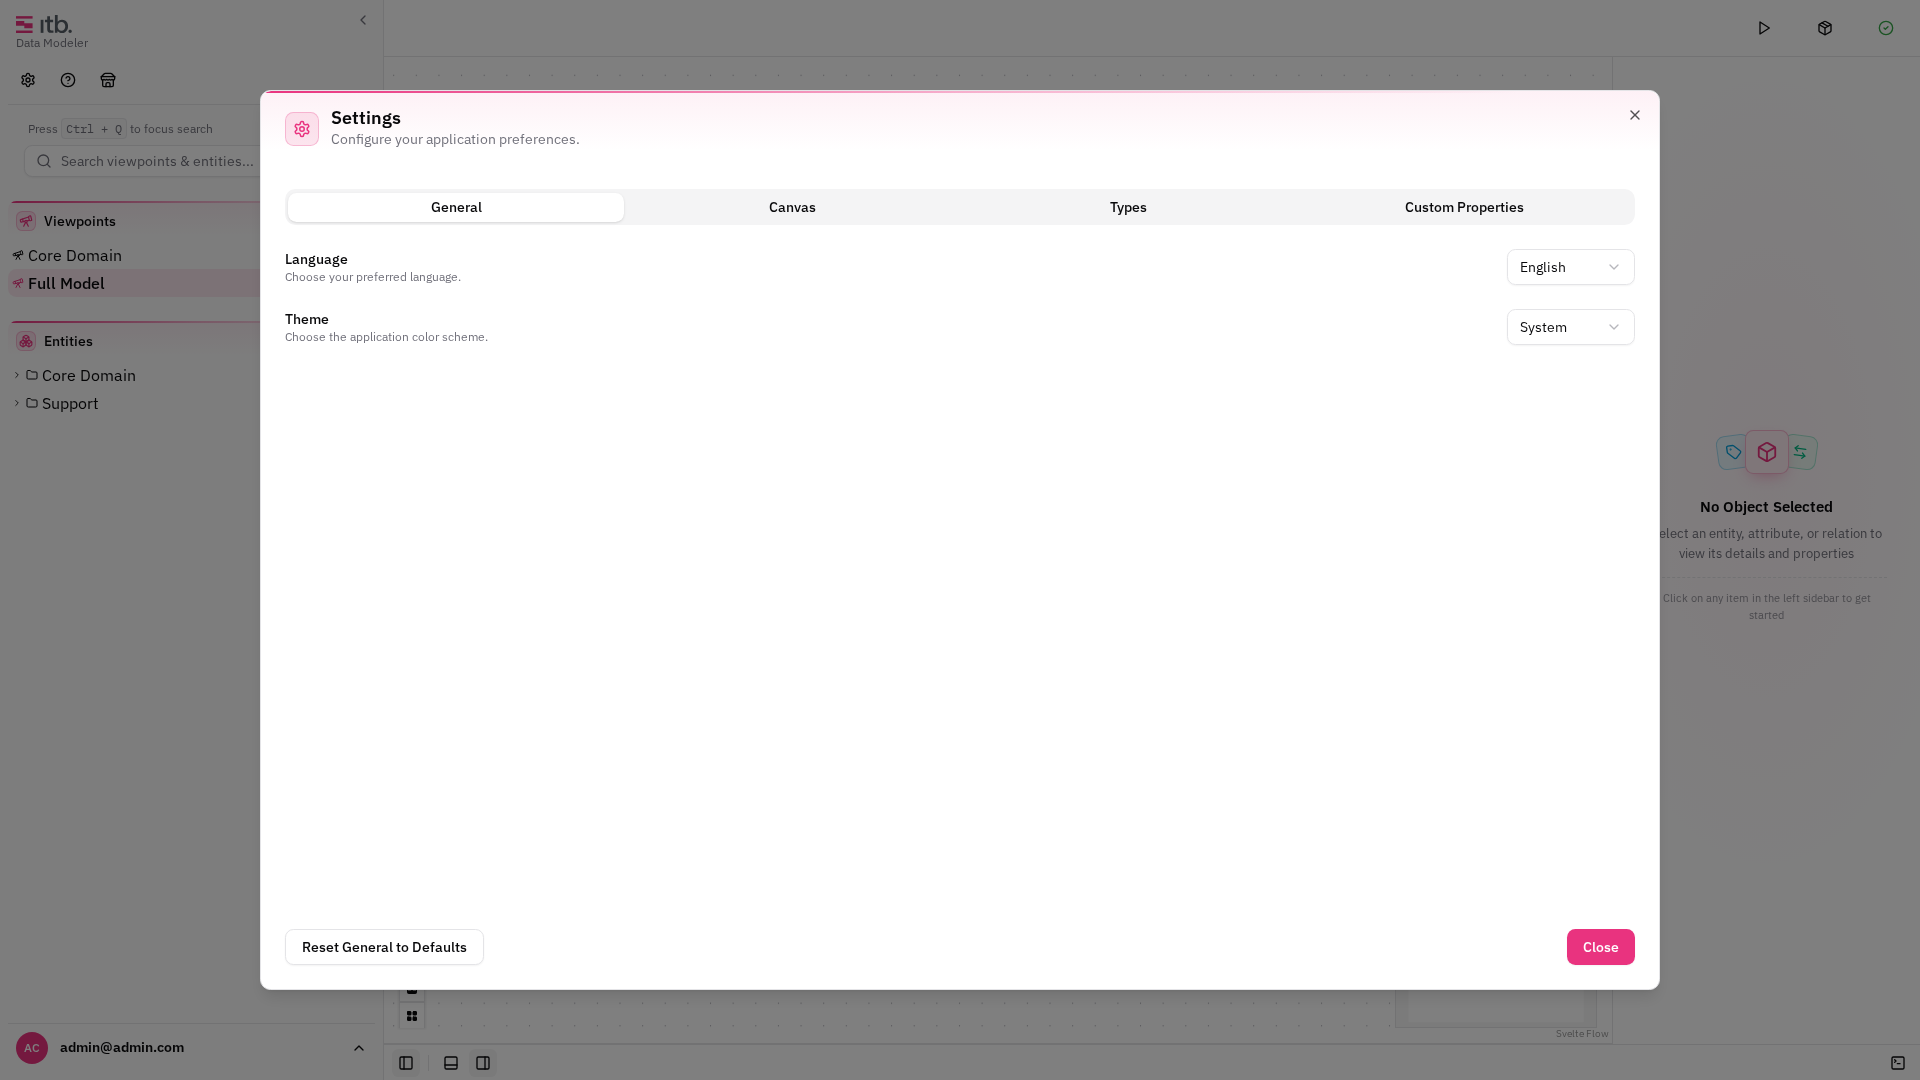Click the Language setting label
Image resolution: width=1920 pixels, height=1080 pixels.
point(316,259)
